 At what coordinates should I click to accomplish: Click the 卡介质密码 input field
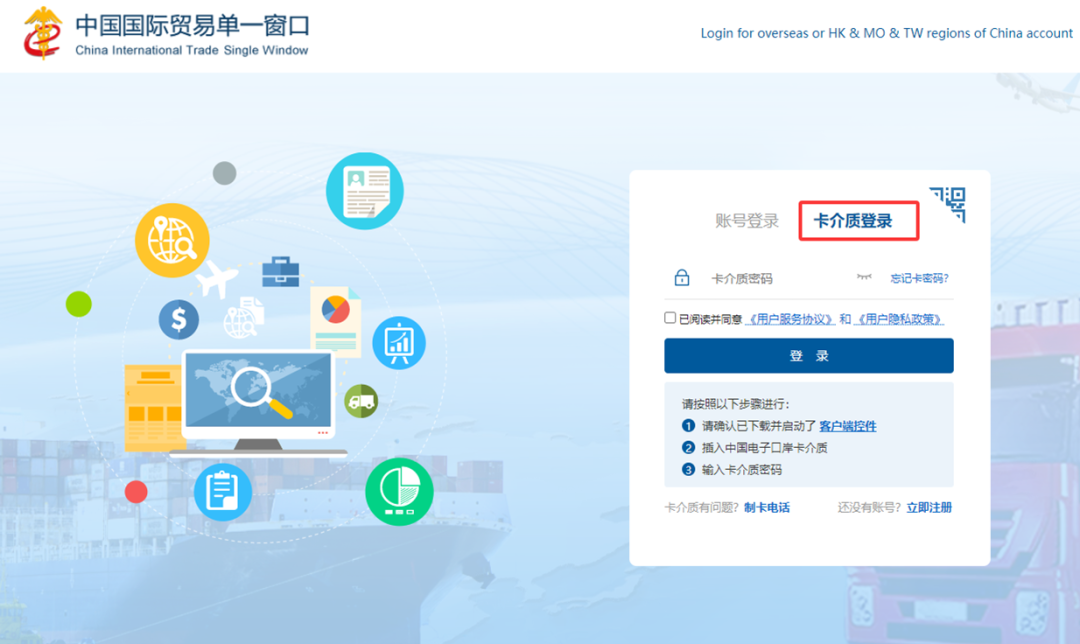point(778,278)
